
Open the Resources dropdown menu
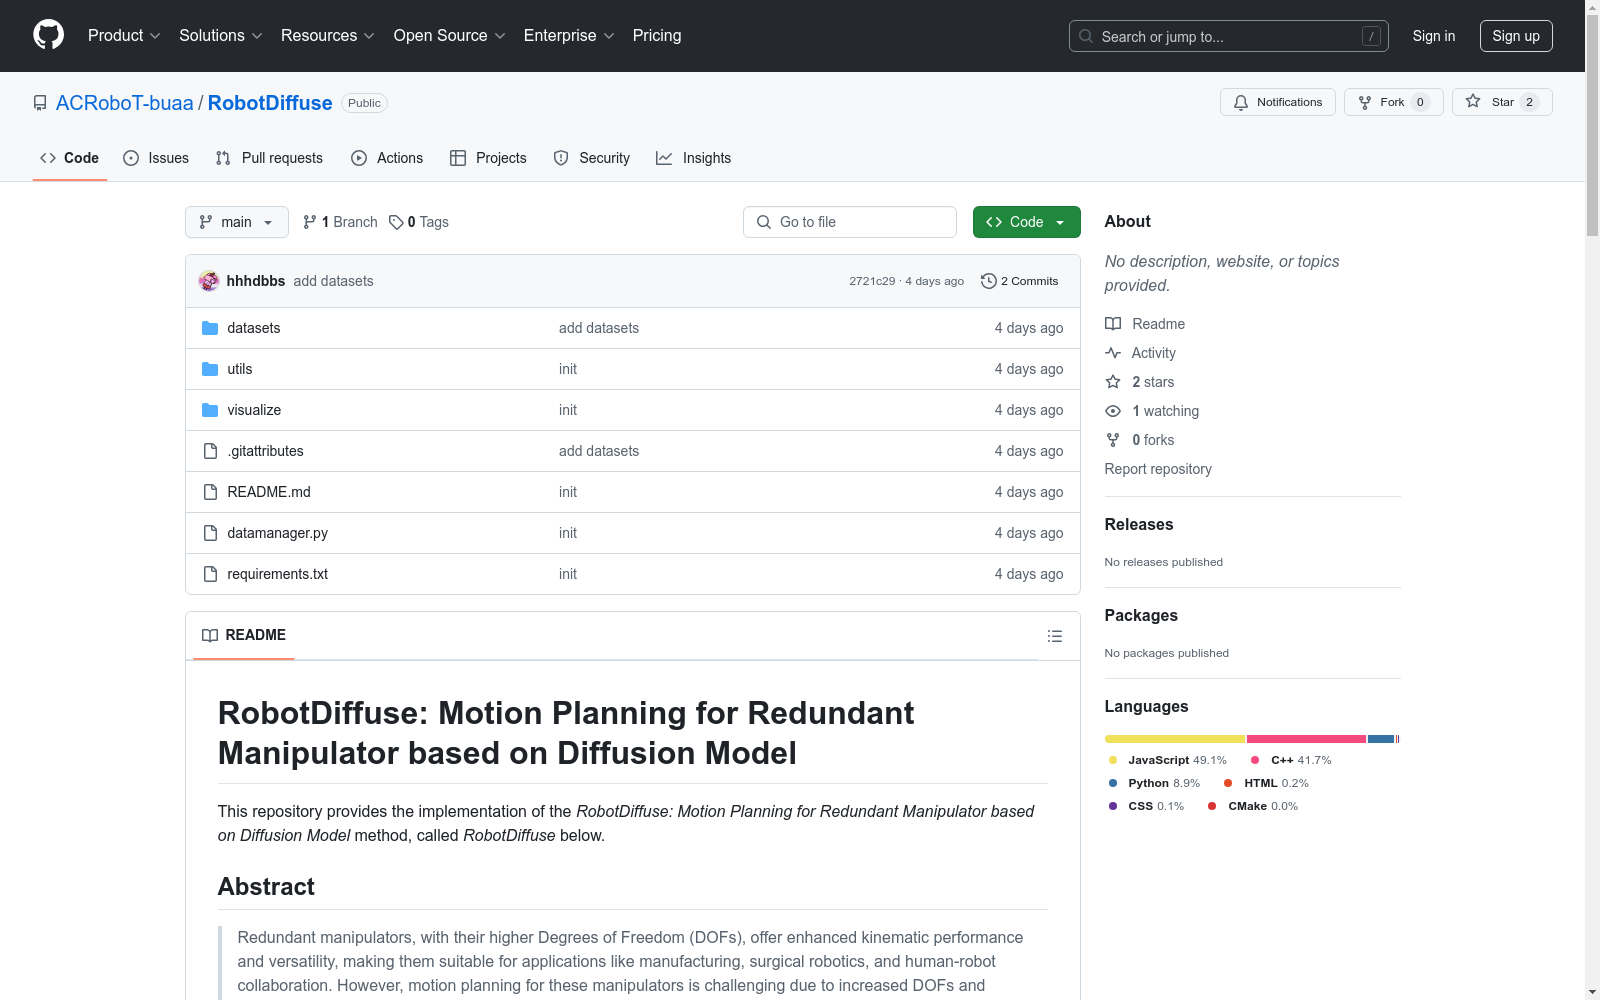(328, 36)
